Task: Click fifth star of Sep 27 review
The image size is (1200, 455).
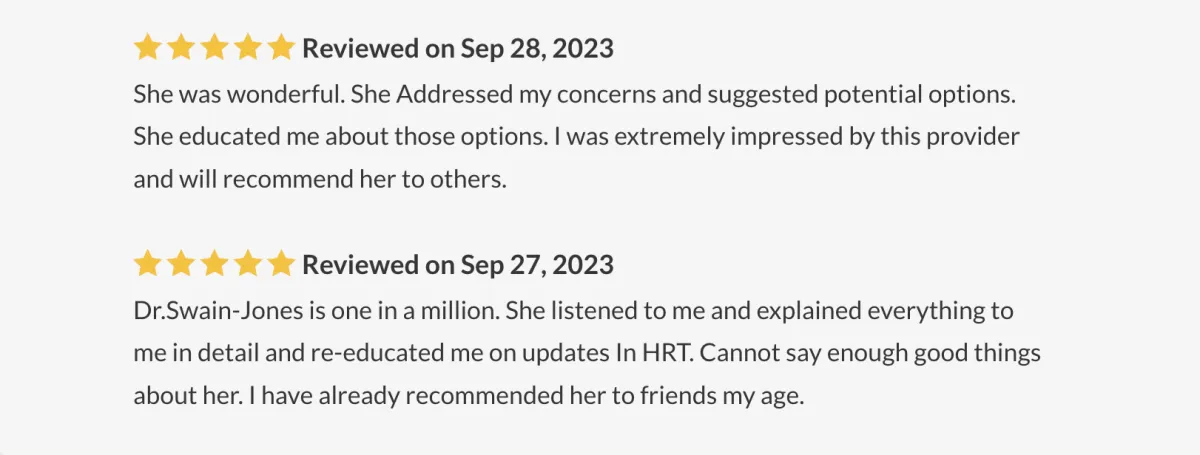Action: [282, 264]
